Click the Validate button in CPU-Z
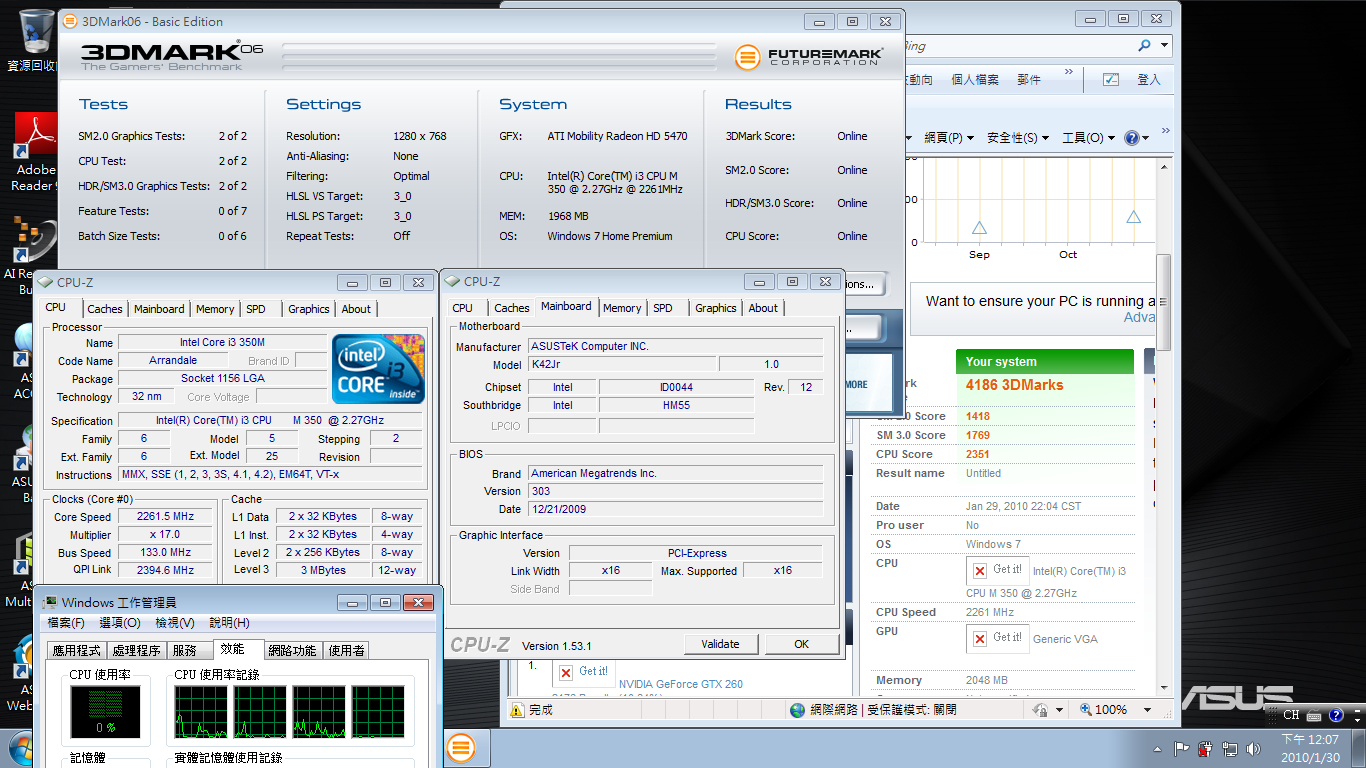Screen dimensions: 1366x768 tap(721, 644)
